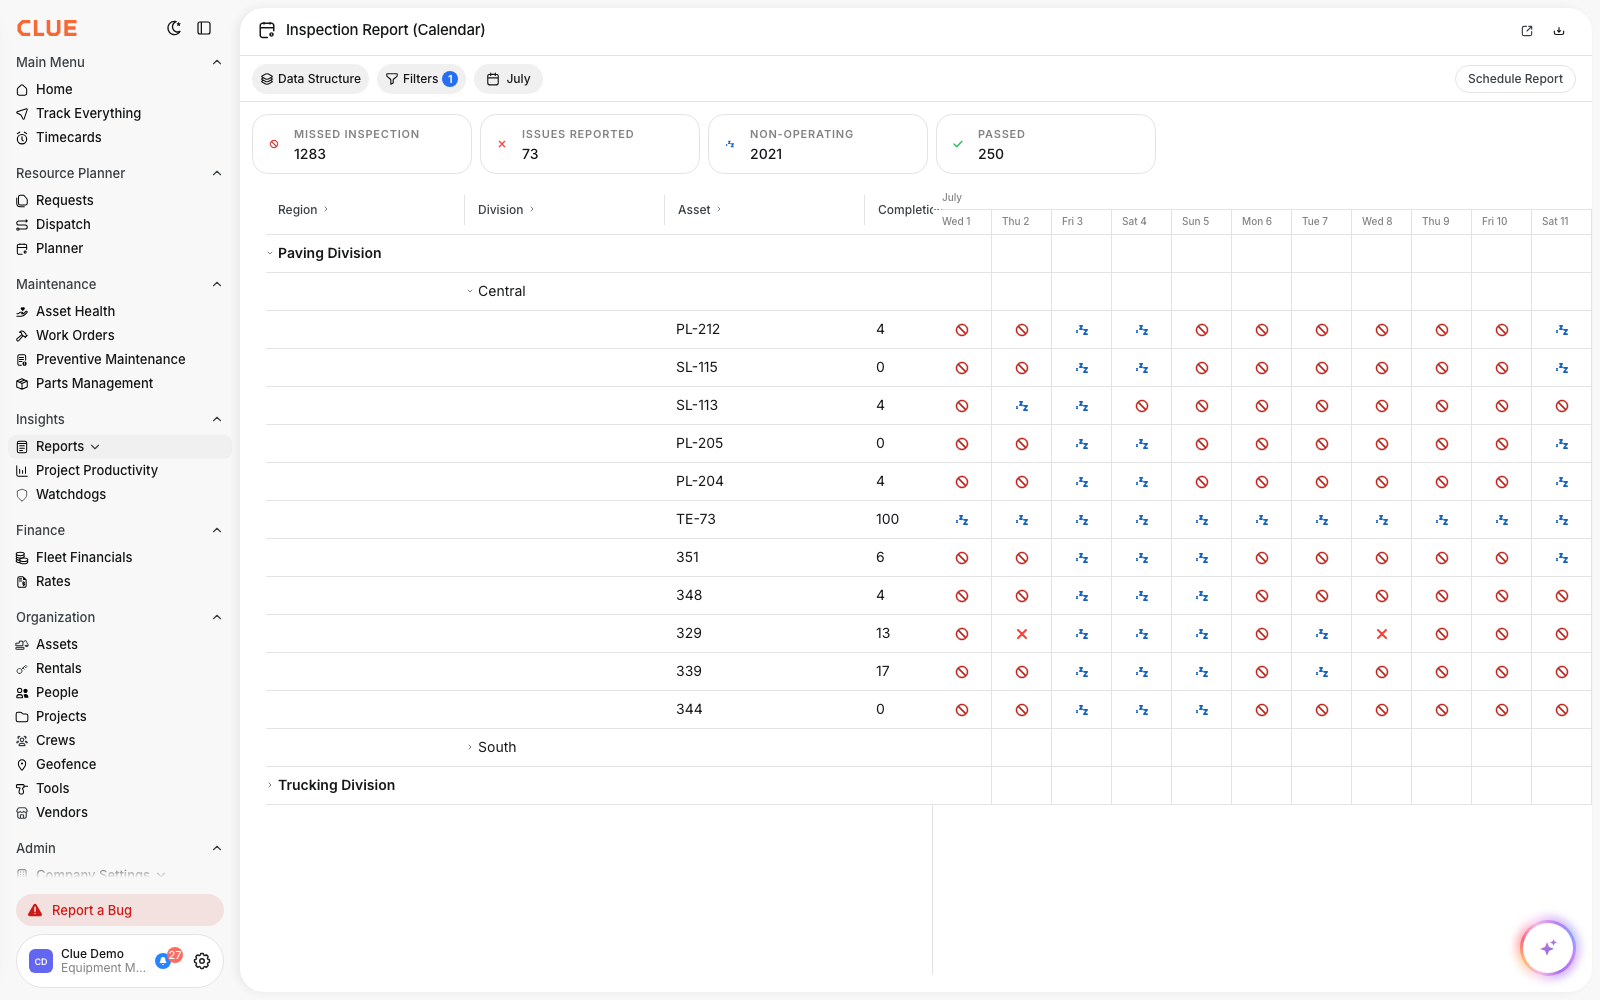Screen dimensions: 1600x1000
Task: Collapse the Insights section
Action: (217, 419)
